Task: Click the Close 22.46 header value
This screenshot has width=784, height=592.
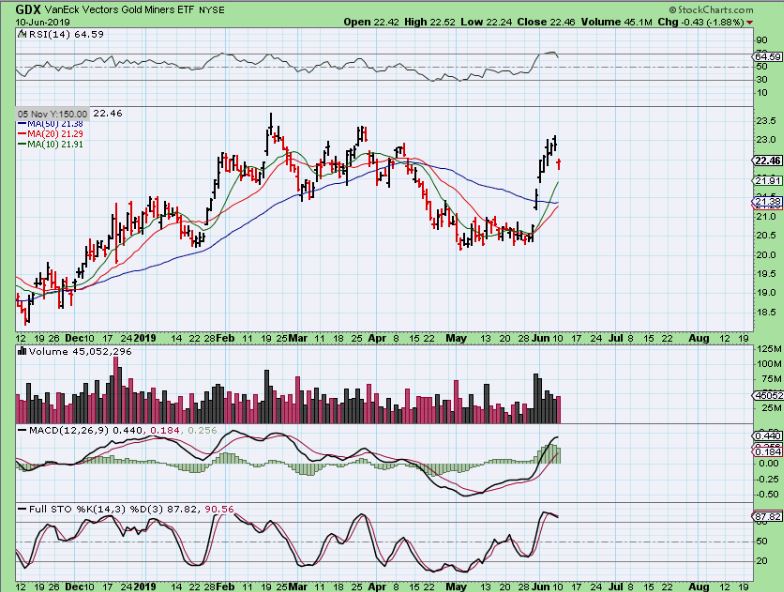Action: click(546, 22)
